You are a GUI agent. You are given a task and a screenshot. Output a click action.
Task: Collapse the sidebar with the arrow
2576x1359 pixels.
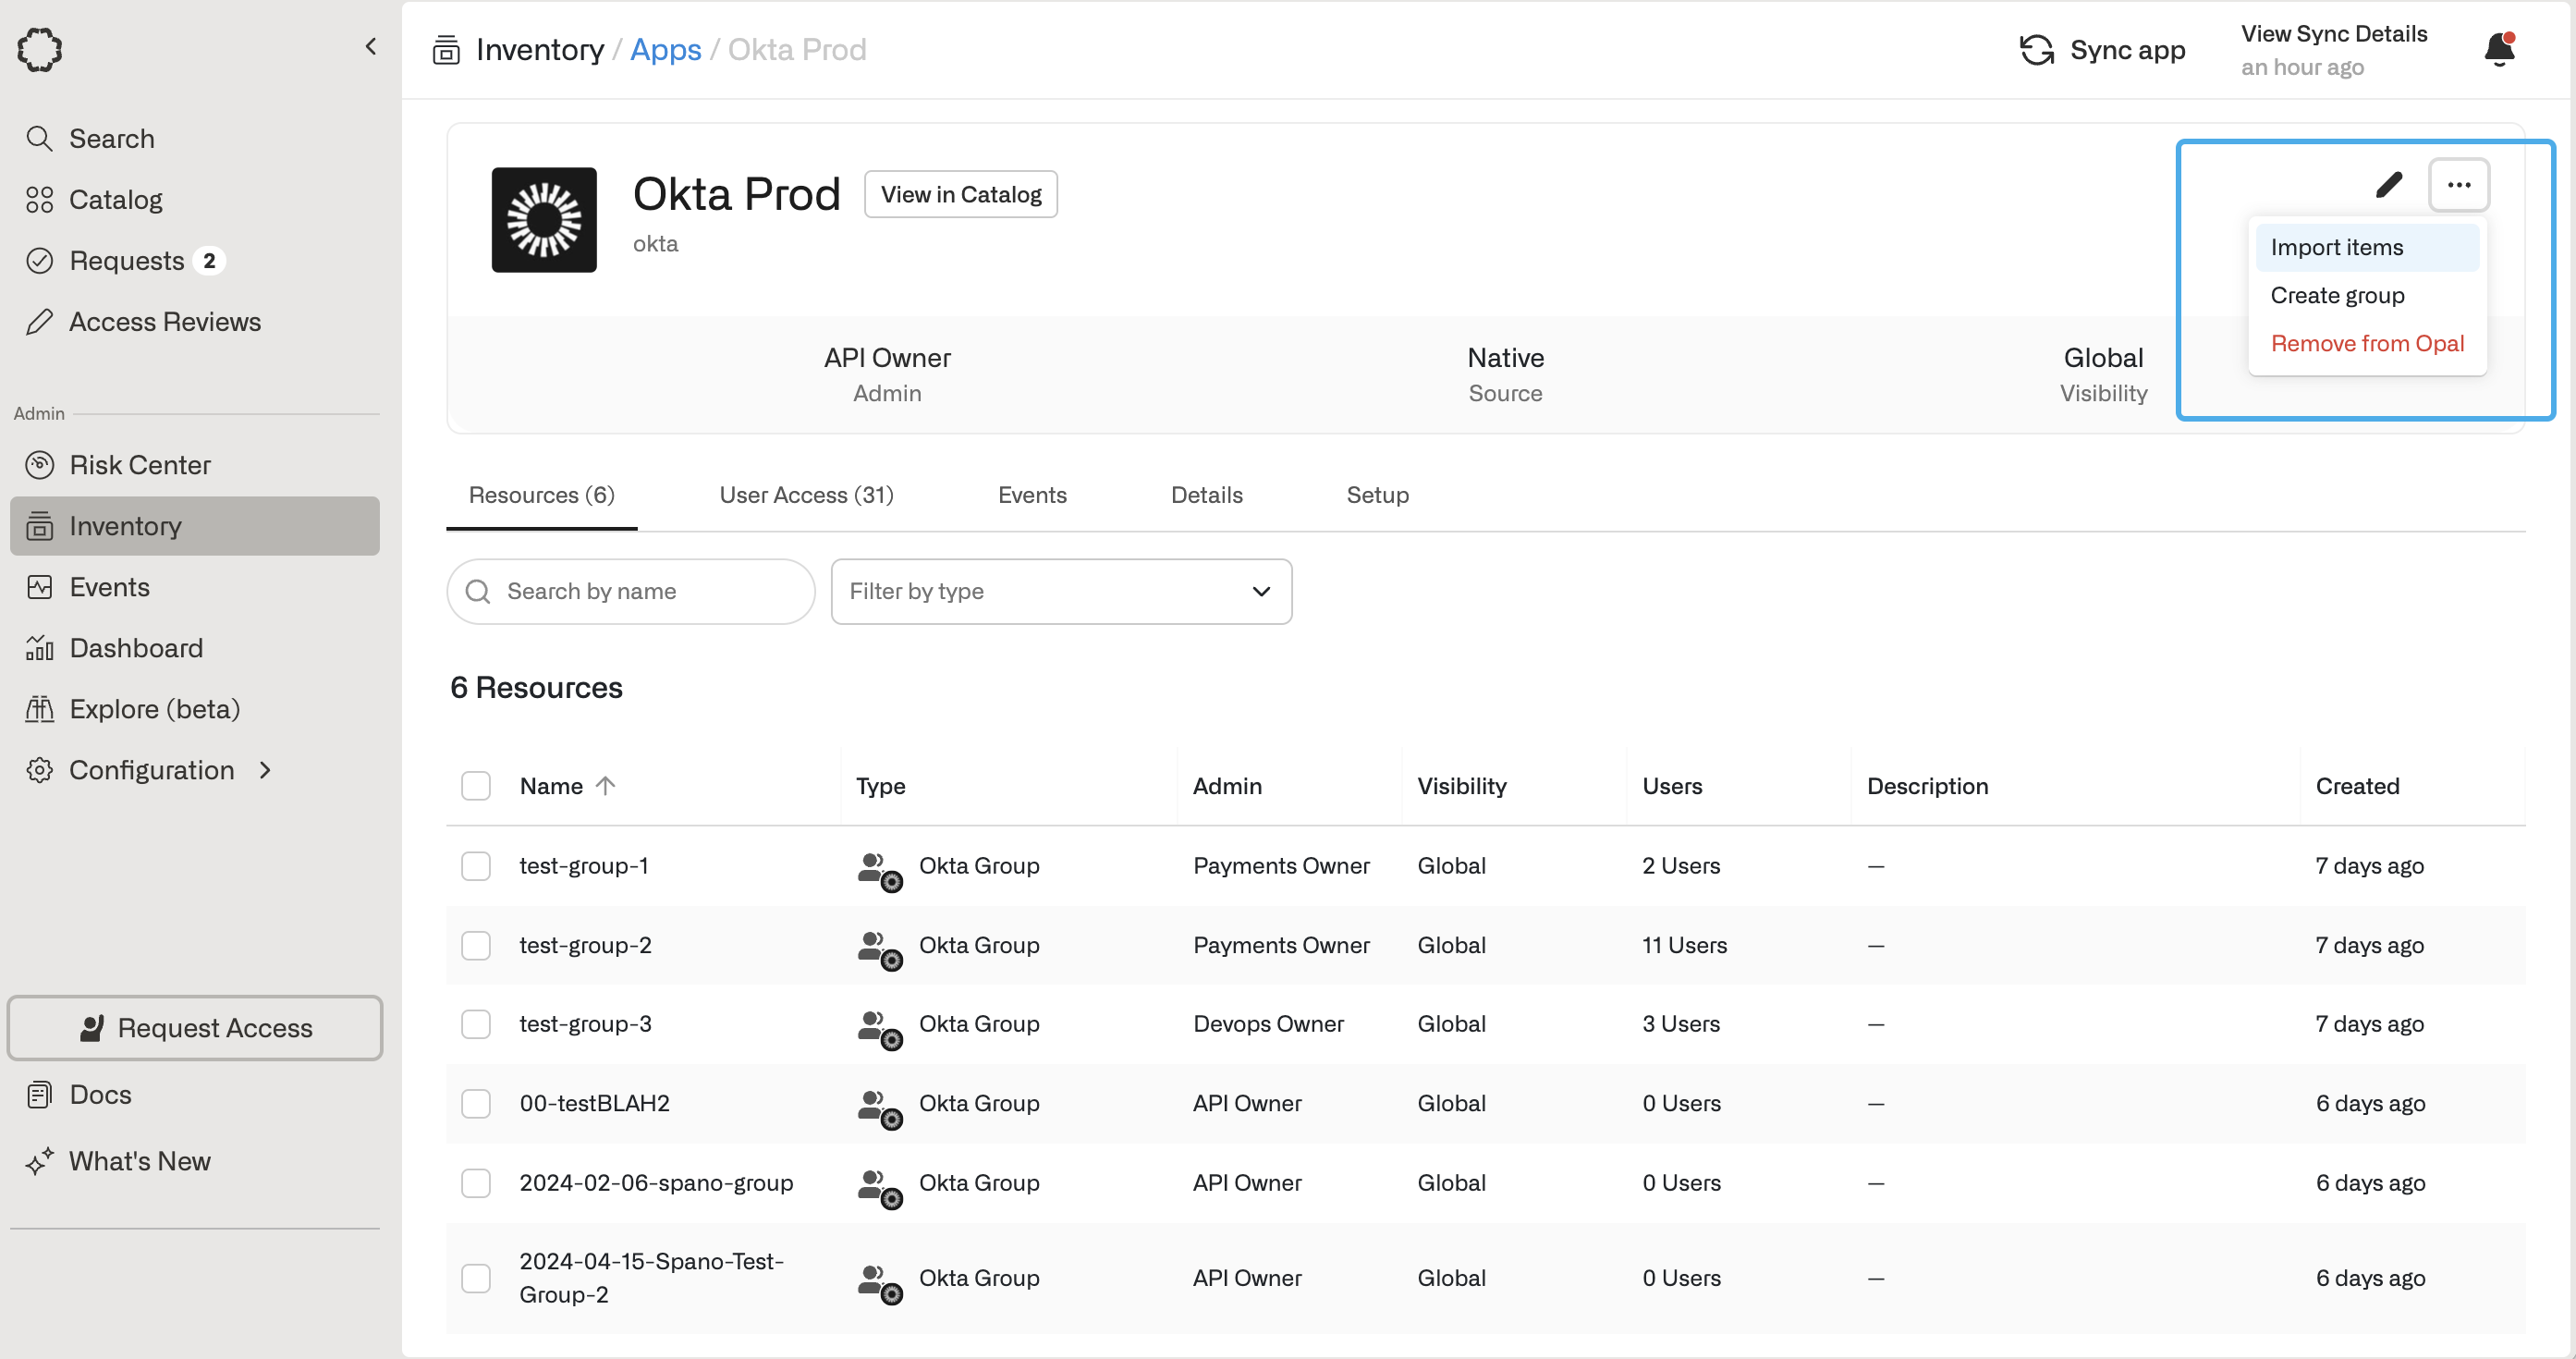point(371,47)
